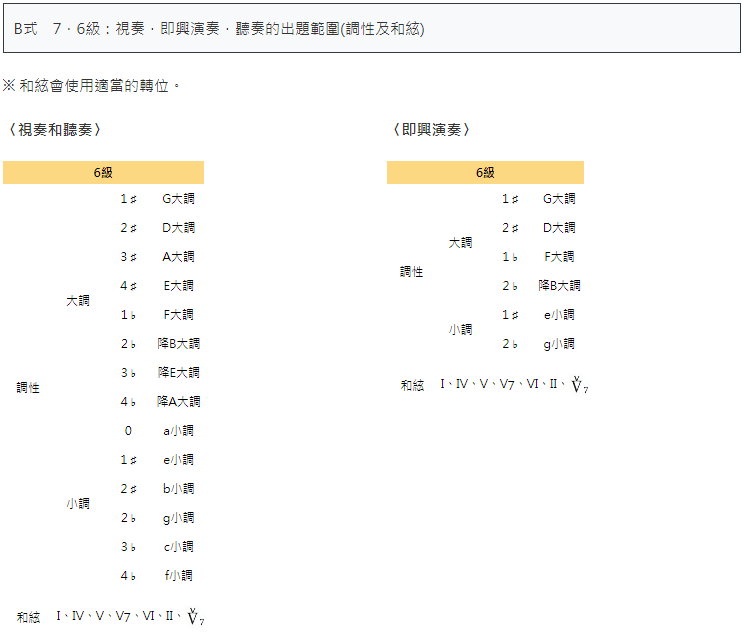Click the 和絃 chord list under 即興演奏
748x633 pixels.
coord(513,385)
